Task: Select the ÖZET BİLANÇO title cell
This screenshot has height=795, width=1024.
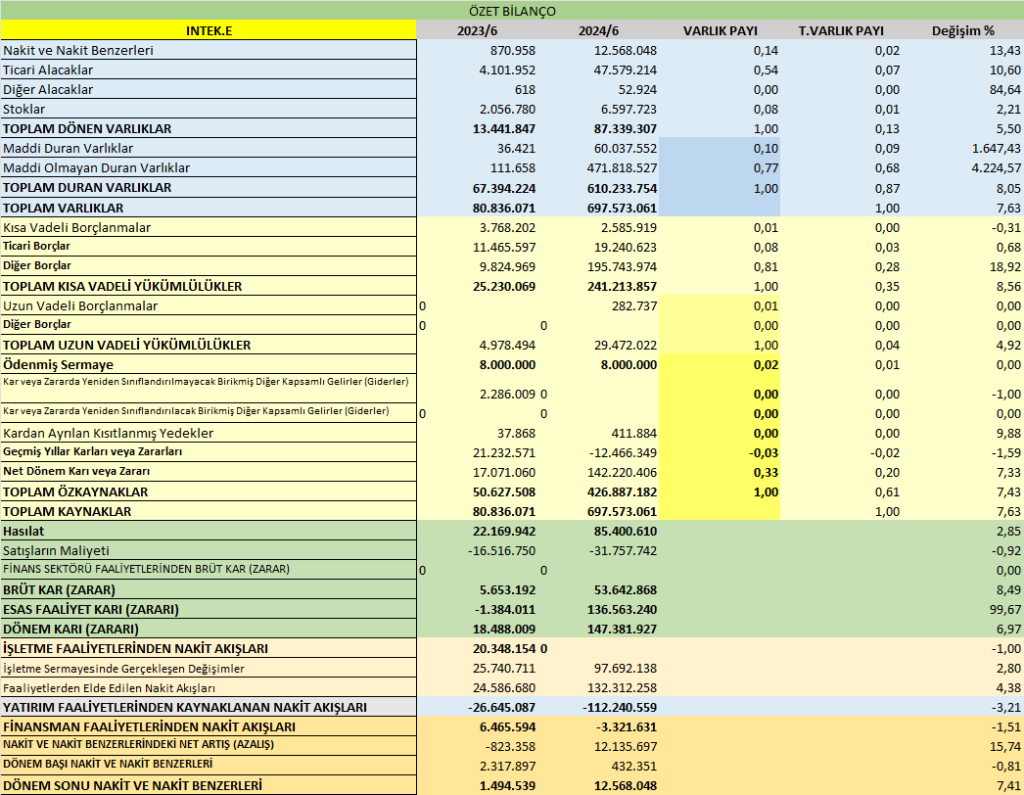Action: [512, 10]
